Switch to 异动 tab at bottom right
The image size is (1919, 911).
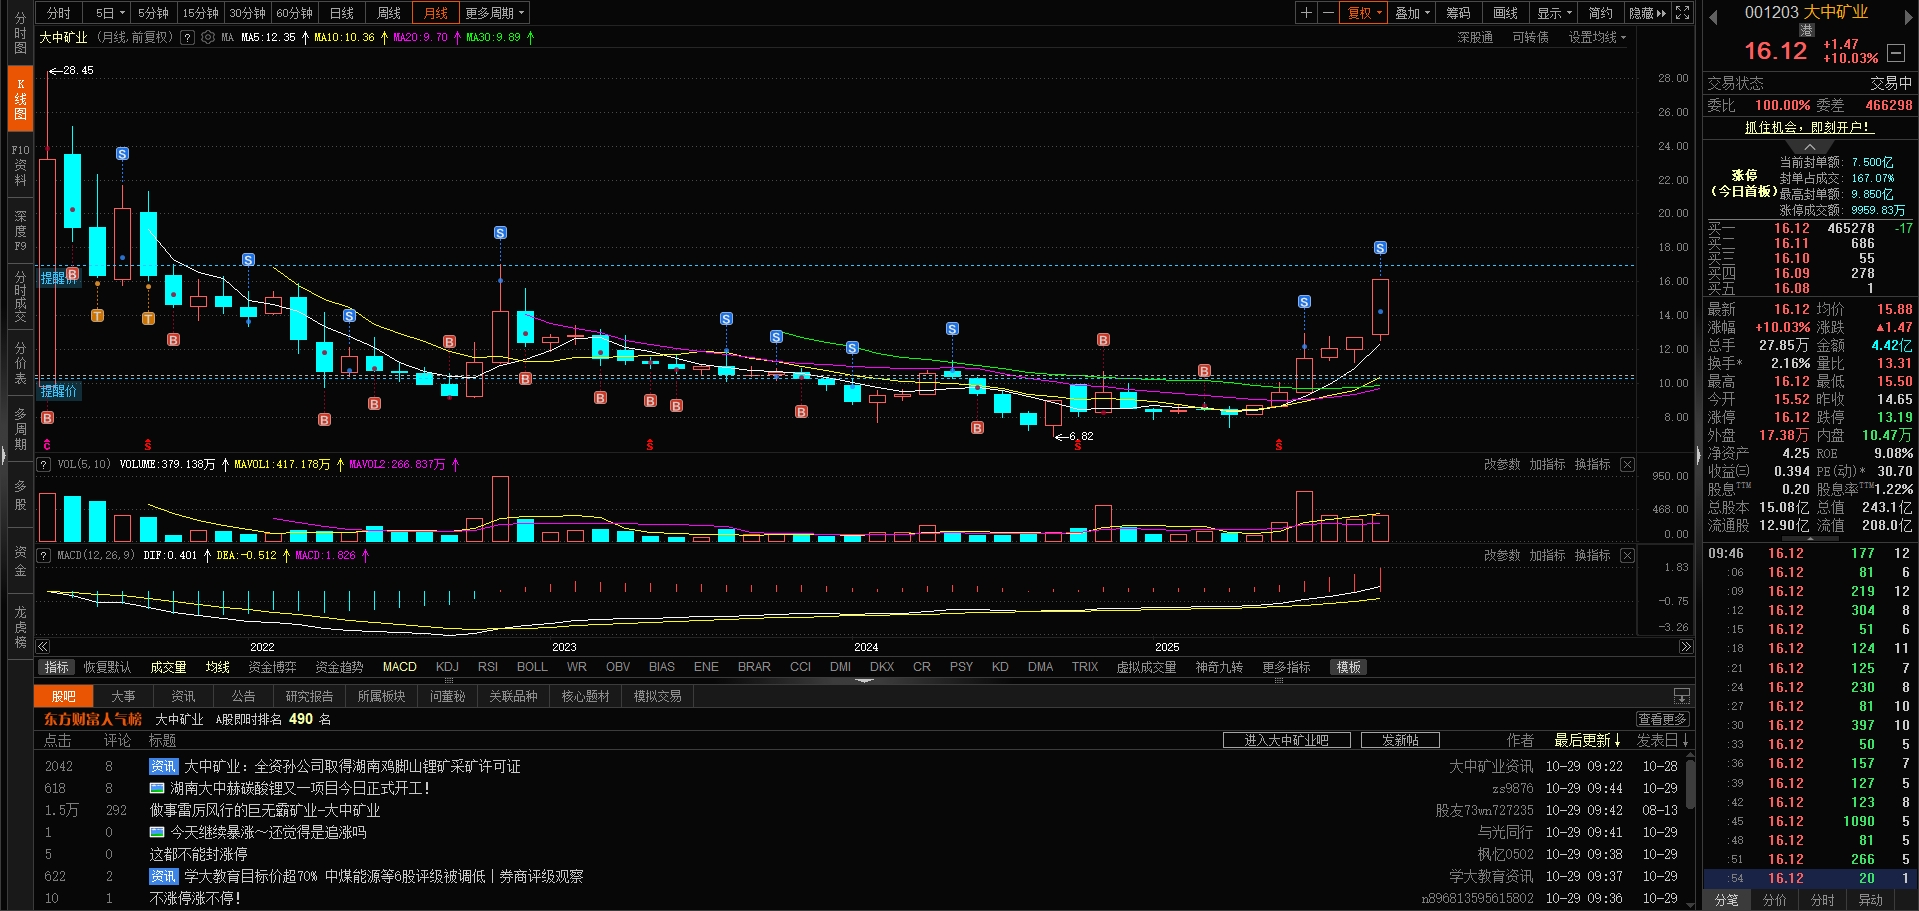[1870, 900]
